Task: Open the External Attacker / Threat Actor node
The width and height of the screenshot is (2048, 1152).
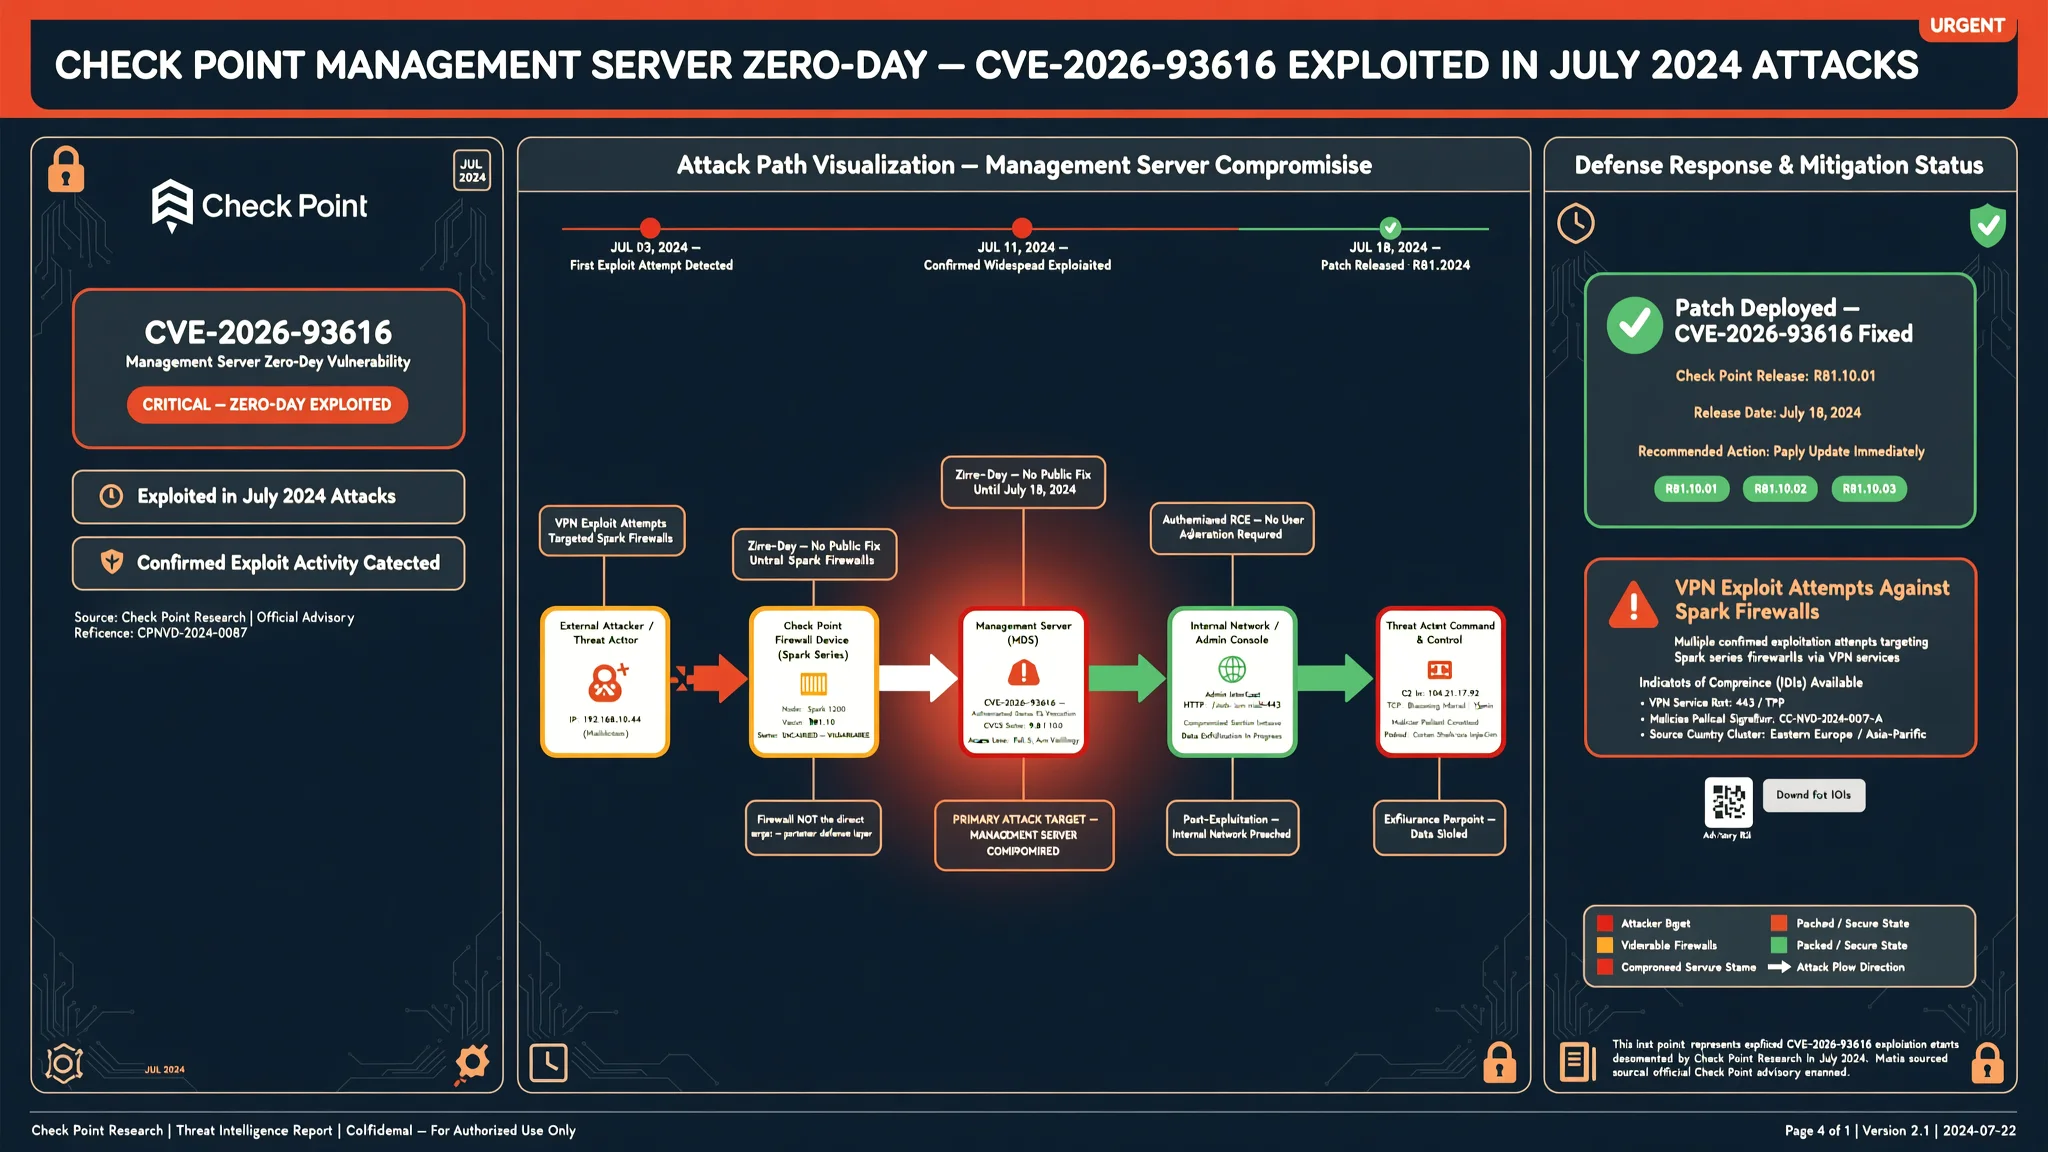Action: 605,682
